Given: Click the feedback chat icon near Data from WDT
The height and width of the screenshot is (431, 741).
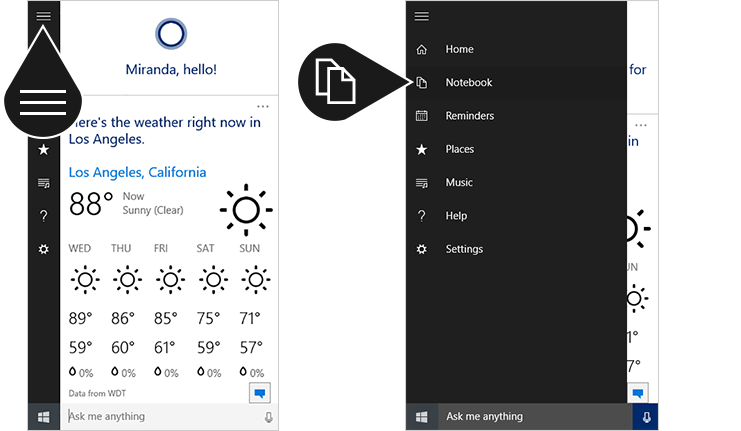Looking at the screenshot, I should [259, 393].
